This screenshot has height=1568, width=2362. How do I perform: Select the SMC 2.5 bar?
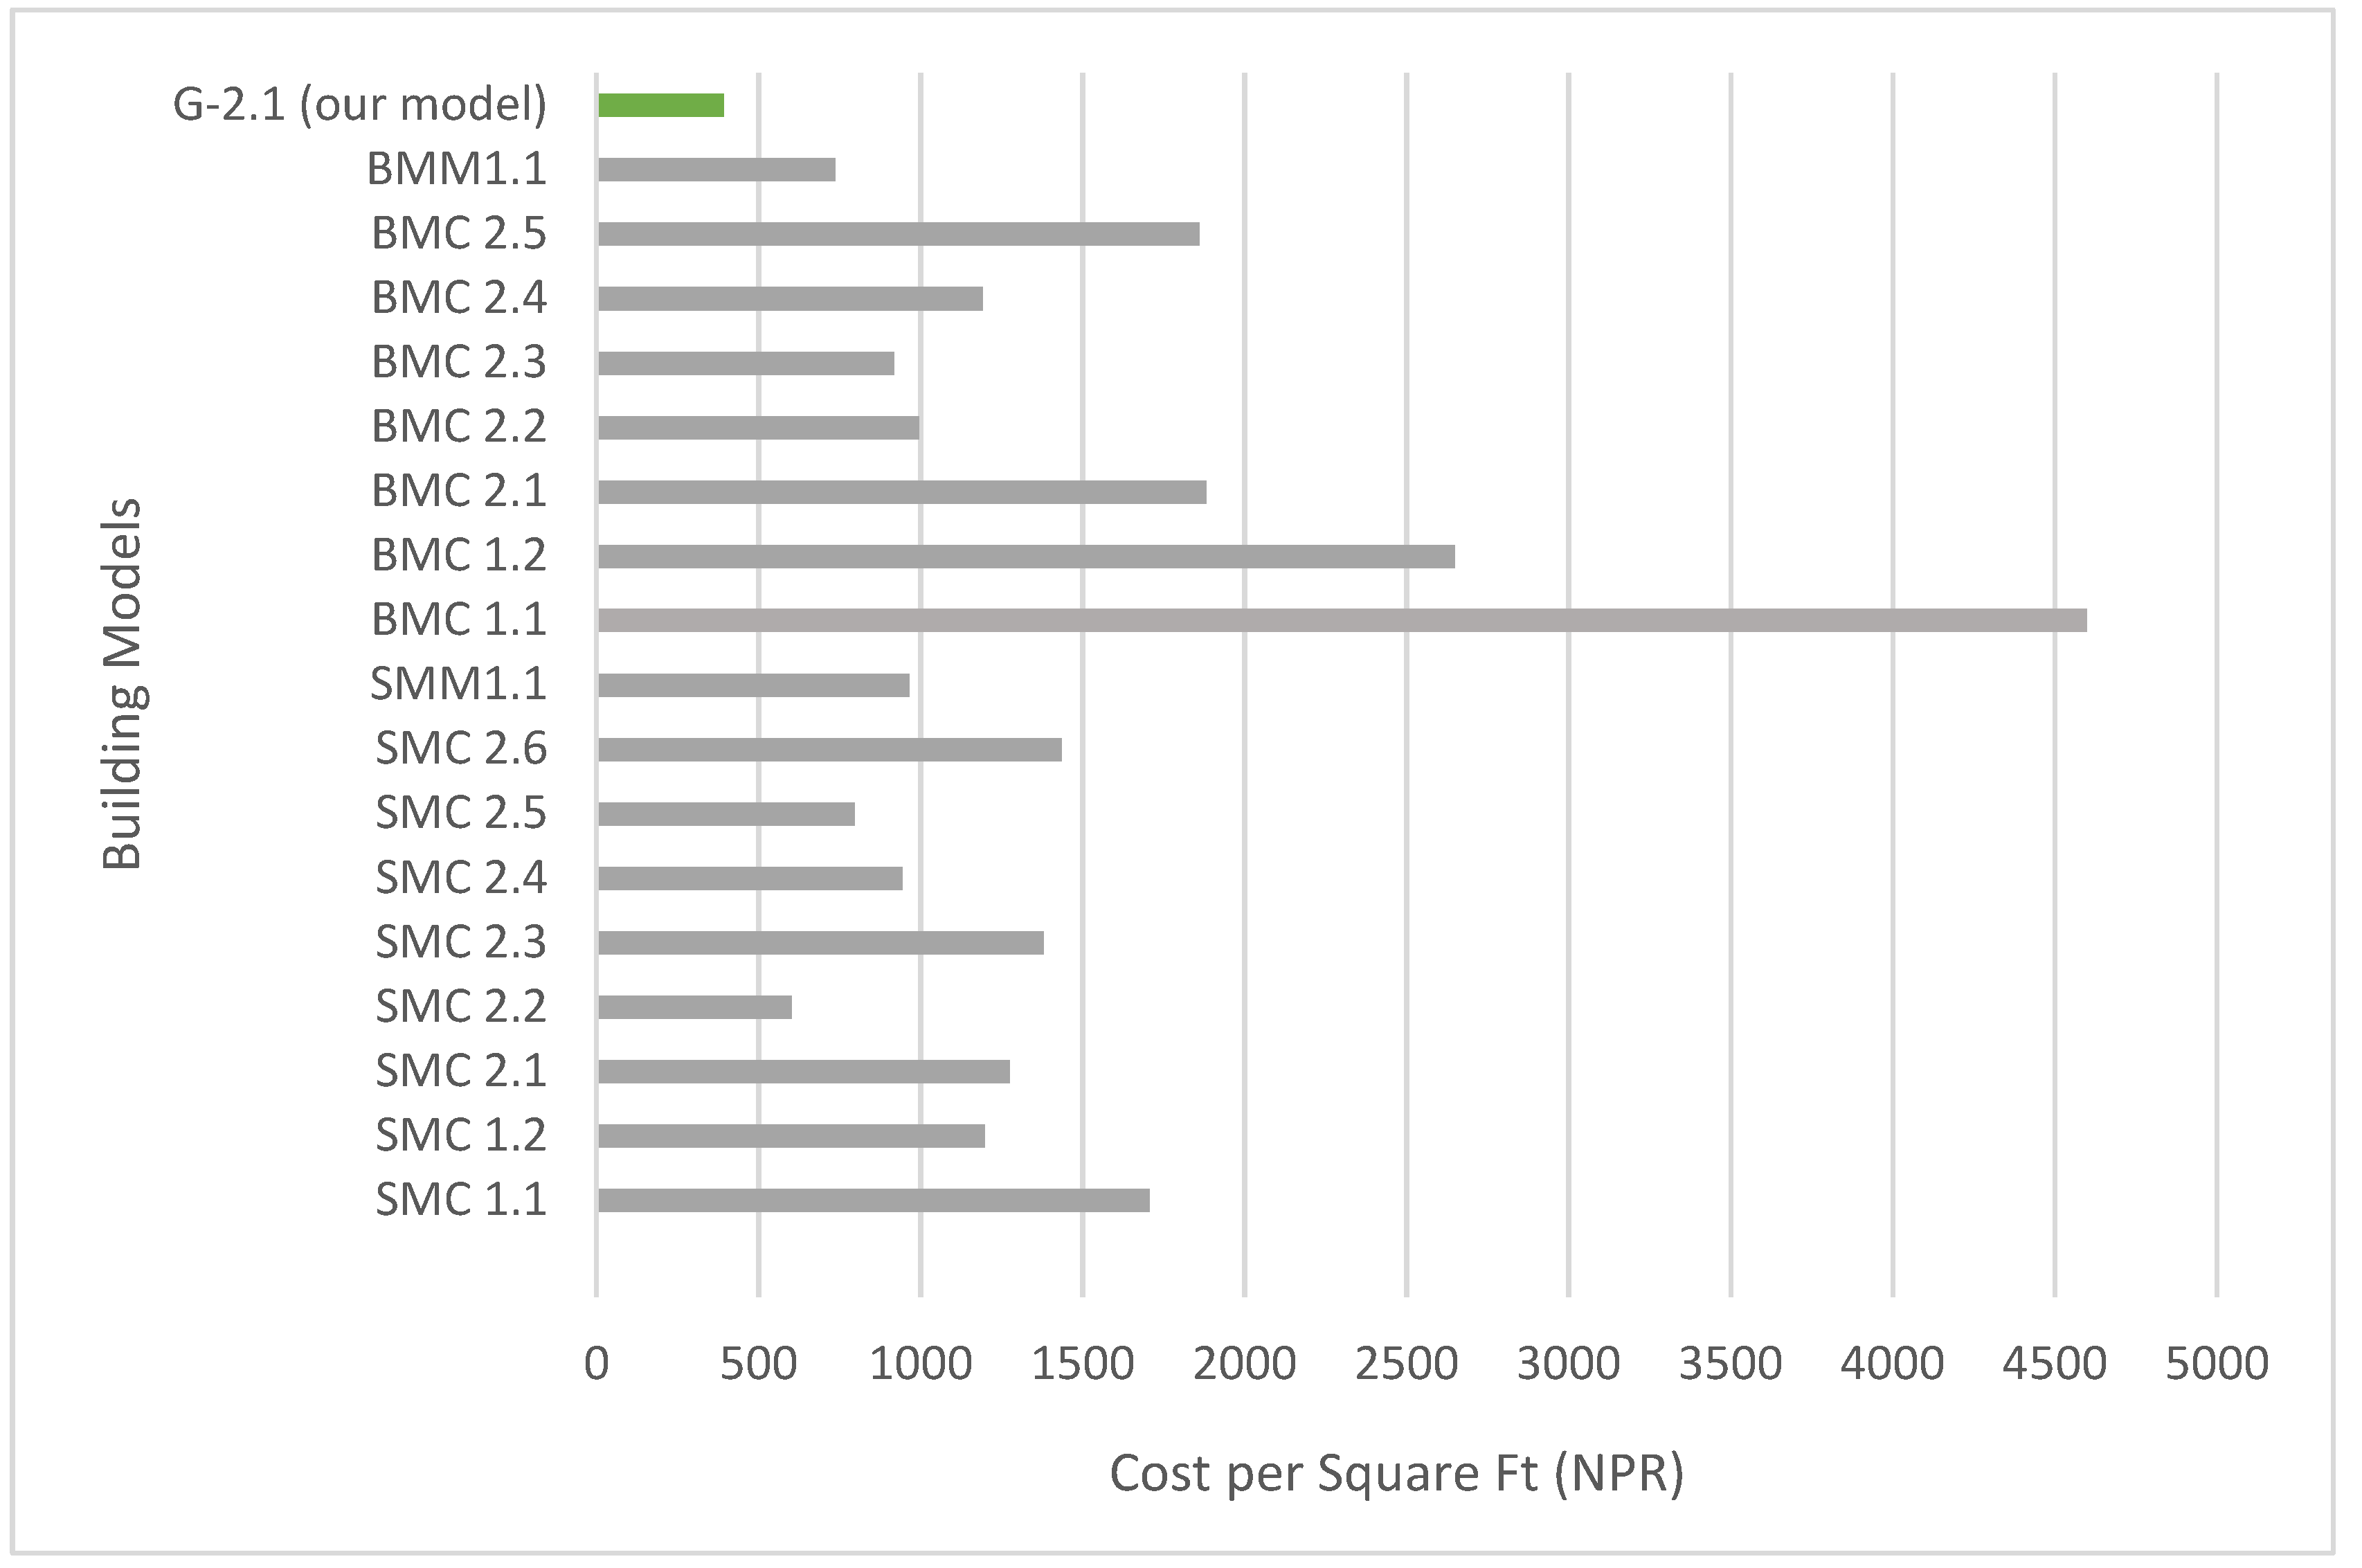point(726,814)
